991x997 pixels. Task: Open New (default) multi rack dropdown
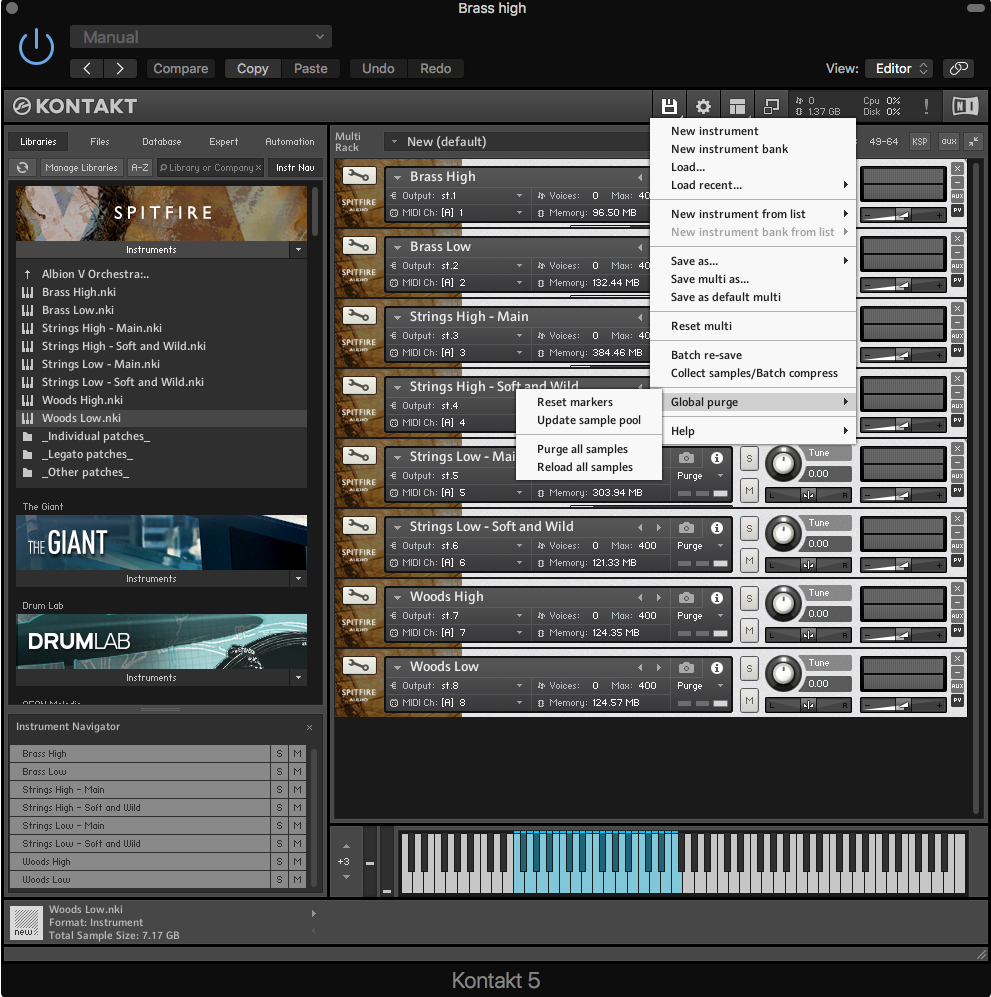515,141
